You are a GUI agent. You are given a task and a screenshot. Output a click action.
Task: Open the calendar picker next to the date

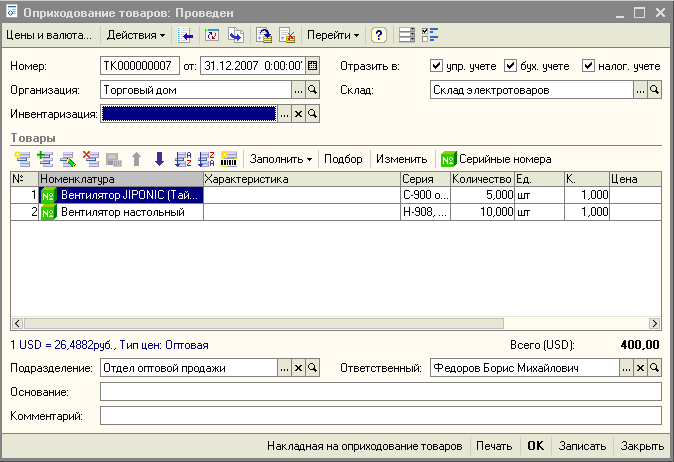pos(312,66)
